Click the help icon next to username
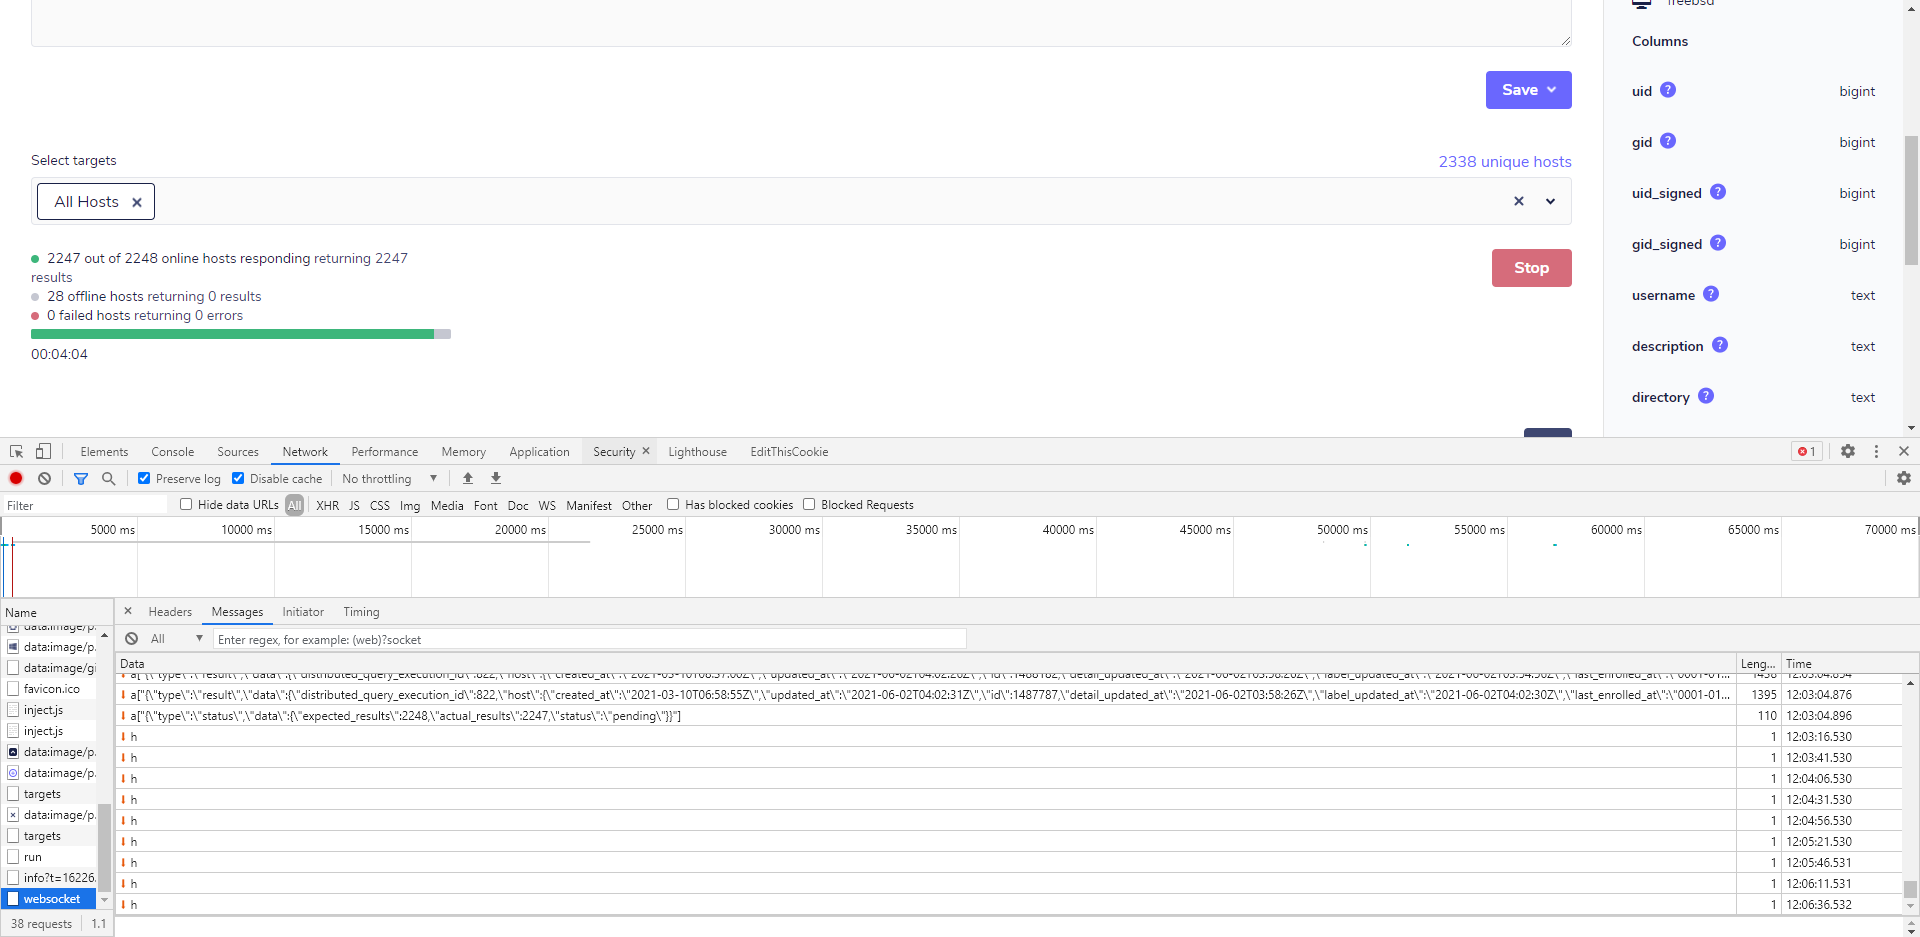This screenshot has width=1920, height=937. (1711, 294)
